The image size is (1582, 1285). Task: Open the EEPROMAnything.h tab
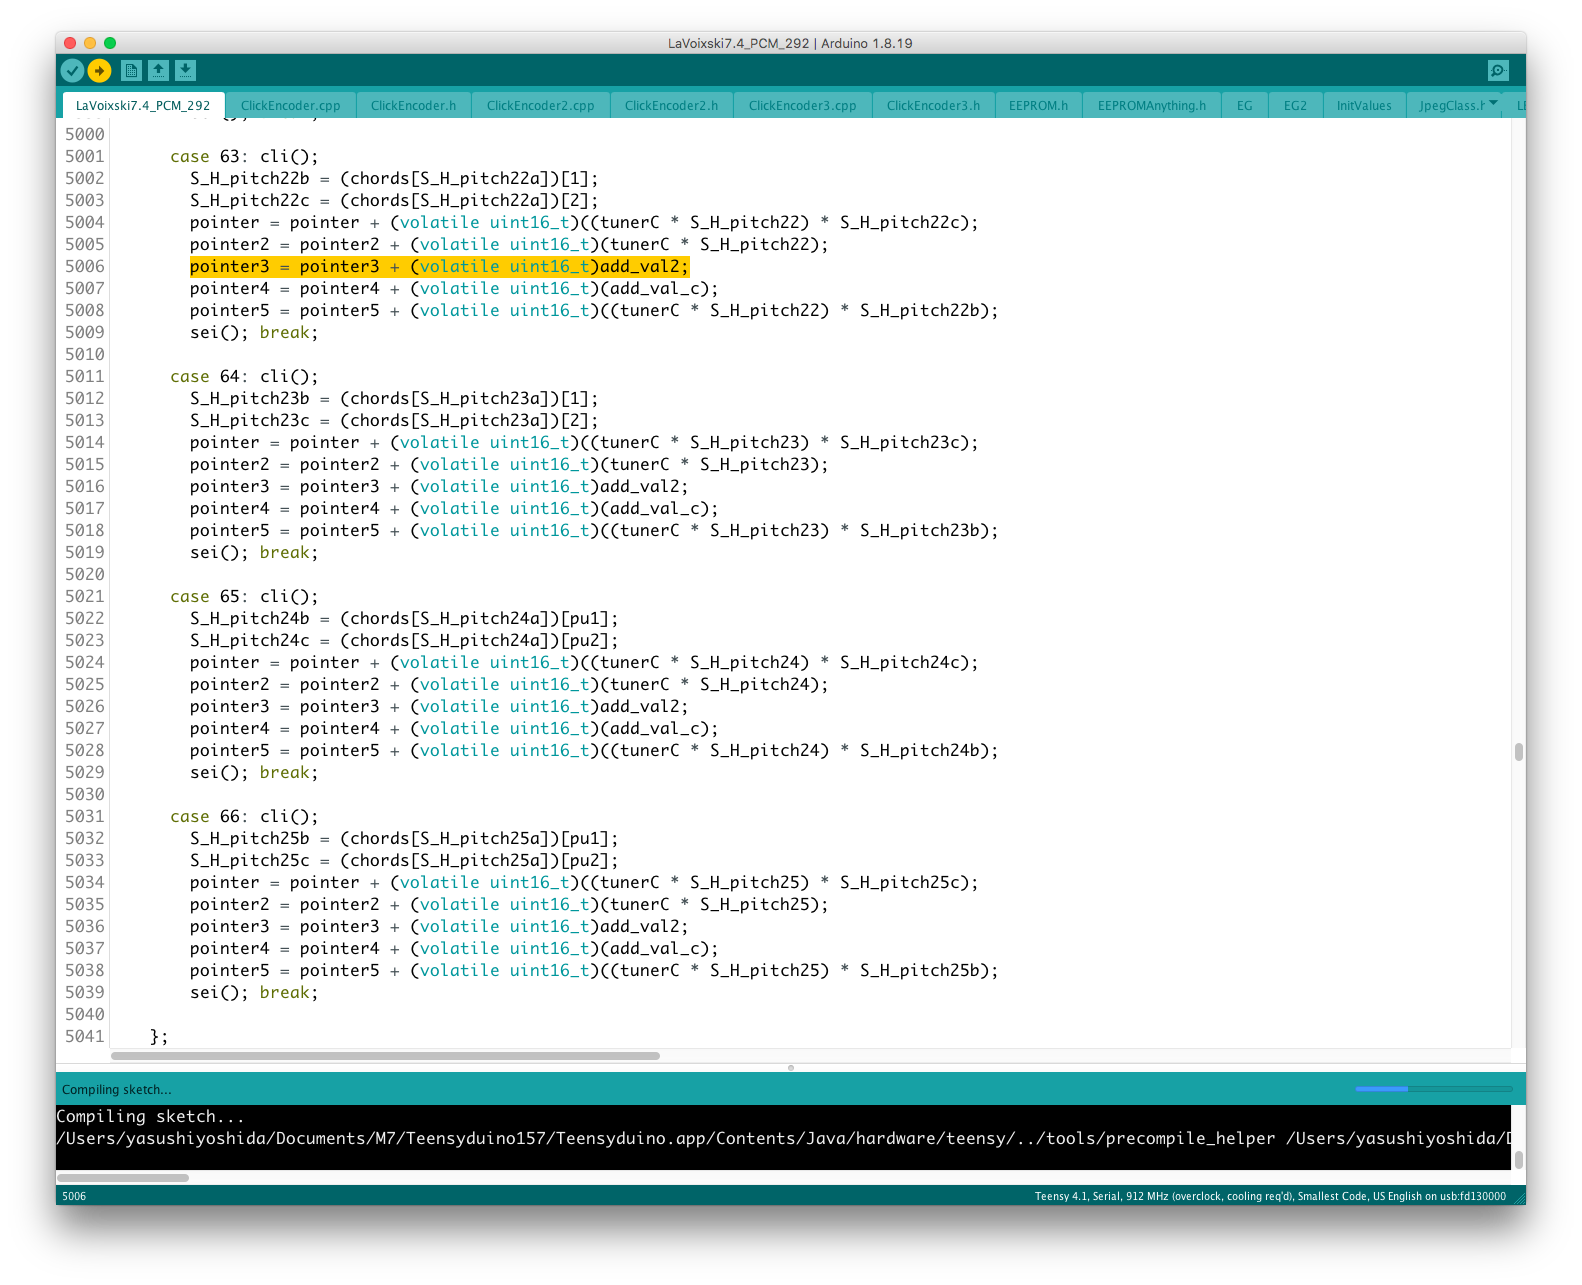pos(1151,105)
